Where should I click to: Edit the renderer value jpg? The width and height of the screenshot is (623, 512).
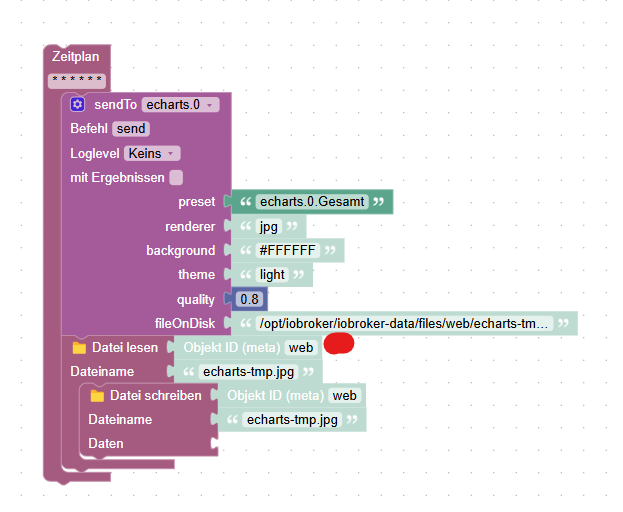[269, 226]
